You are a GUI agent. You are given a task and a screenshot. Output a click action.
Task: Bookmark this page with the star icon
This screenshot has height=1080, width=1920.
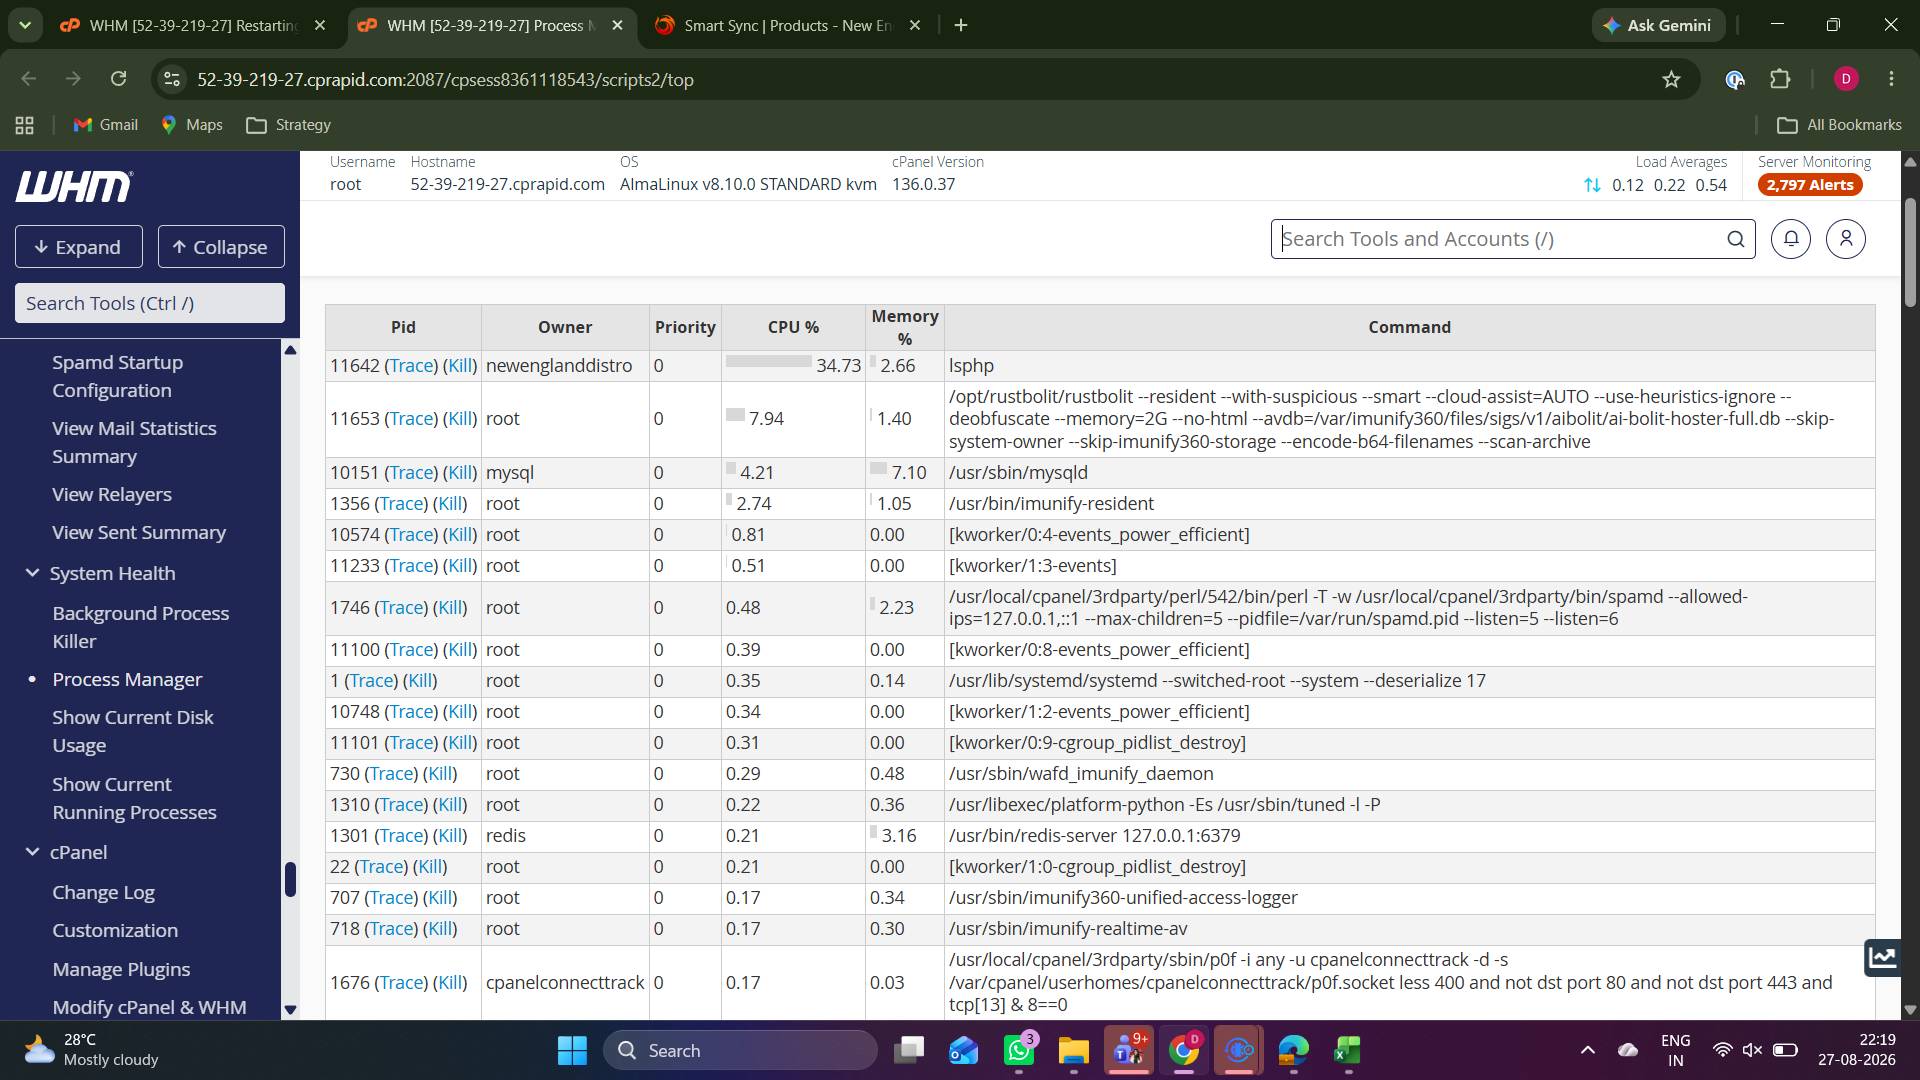[1671, 79]
